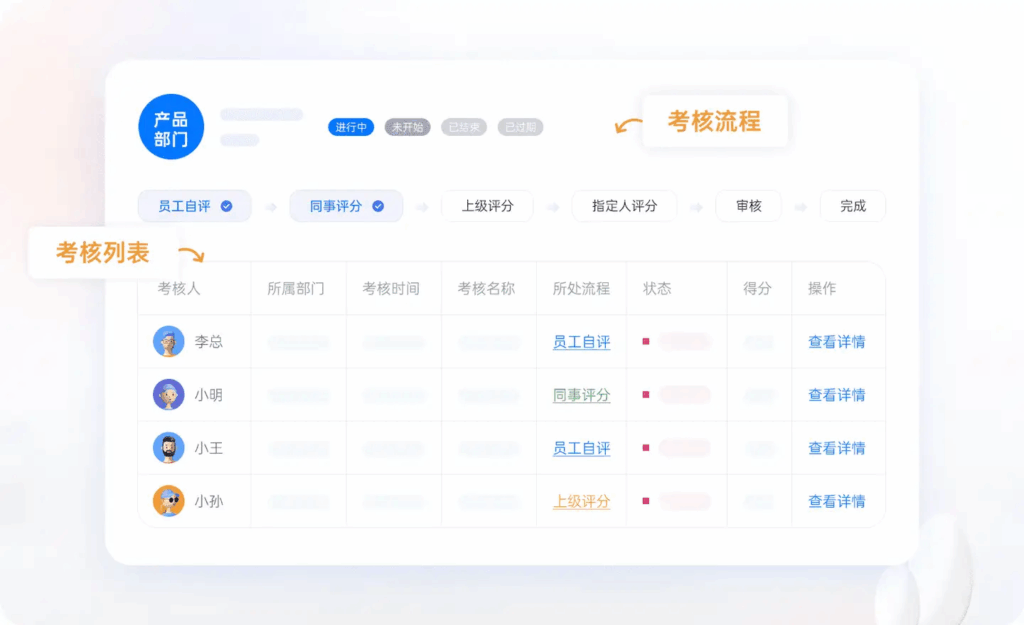This screenshot has width=1024, height=625.
Task: Filter by the 进行中 status tag
Action: (351, 127)
